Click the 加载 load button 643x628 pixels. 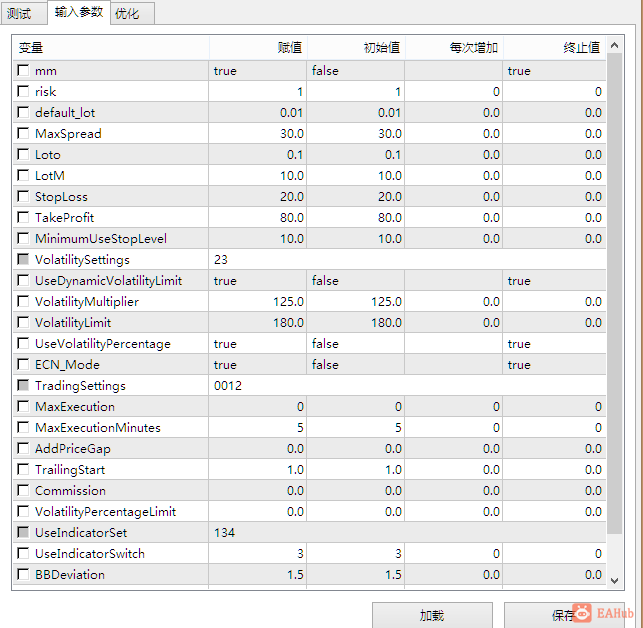[432, 615]
